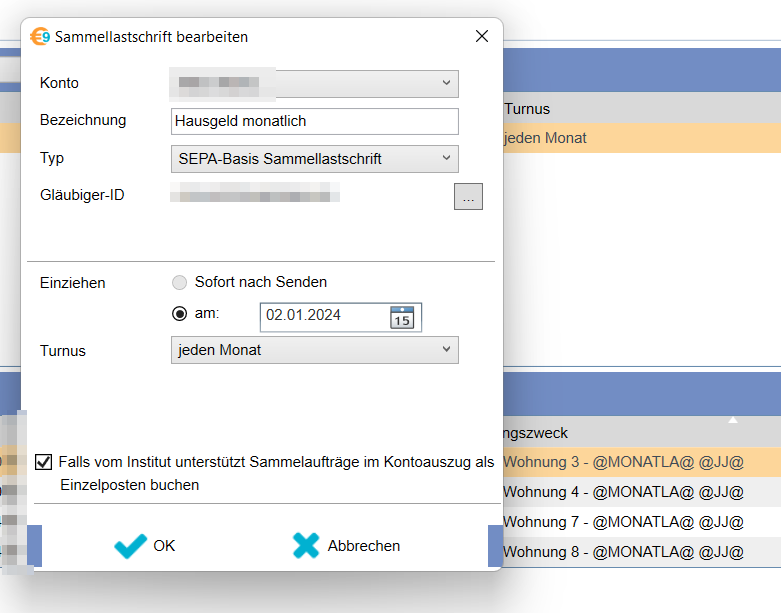Confirm the dialog with the OK label
Image resolution: width=781 pixels, height=613 pixels.
(164, 546)
